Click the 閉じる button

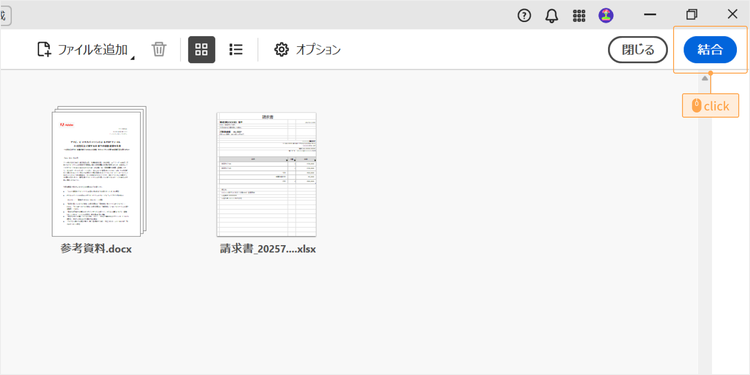coord(638,50)
